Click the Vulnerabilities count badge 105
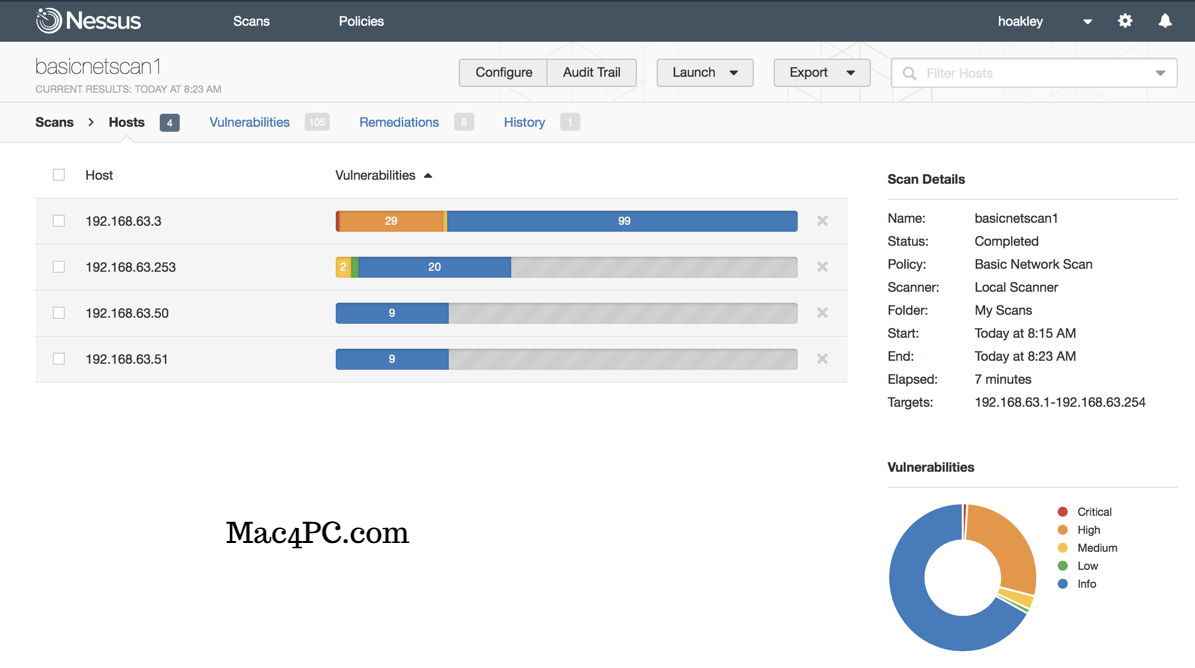 (317, 122)
